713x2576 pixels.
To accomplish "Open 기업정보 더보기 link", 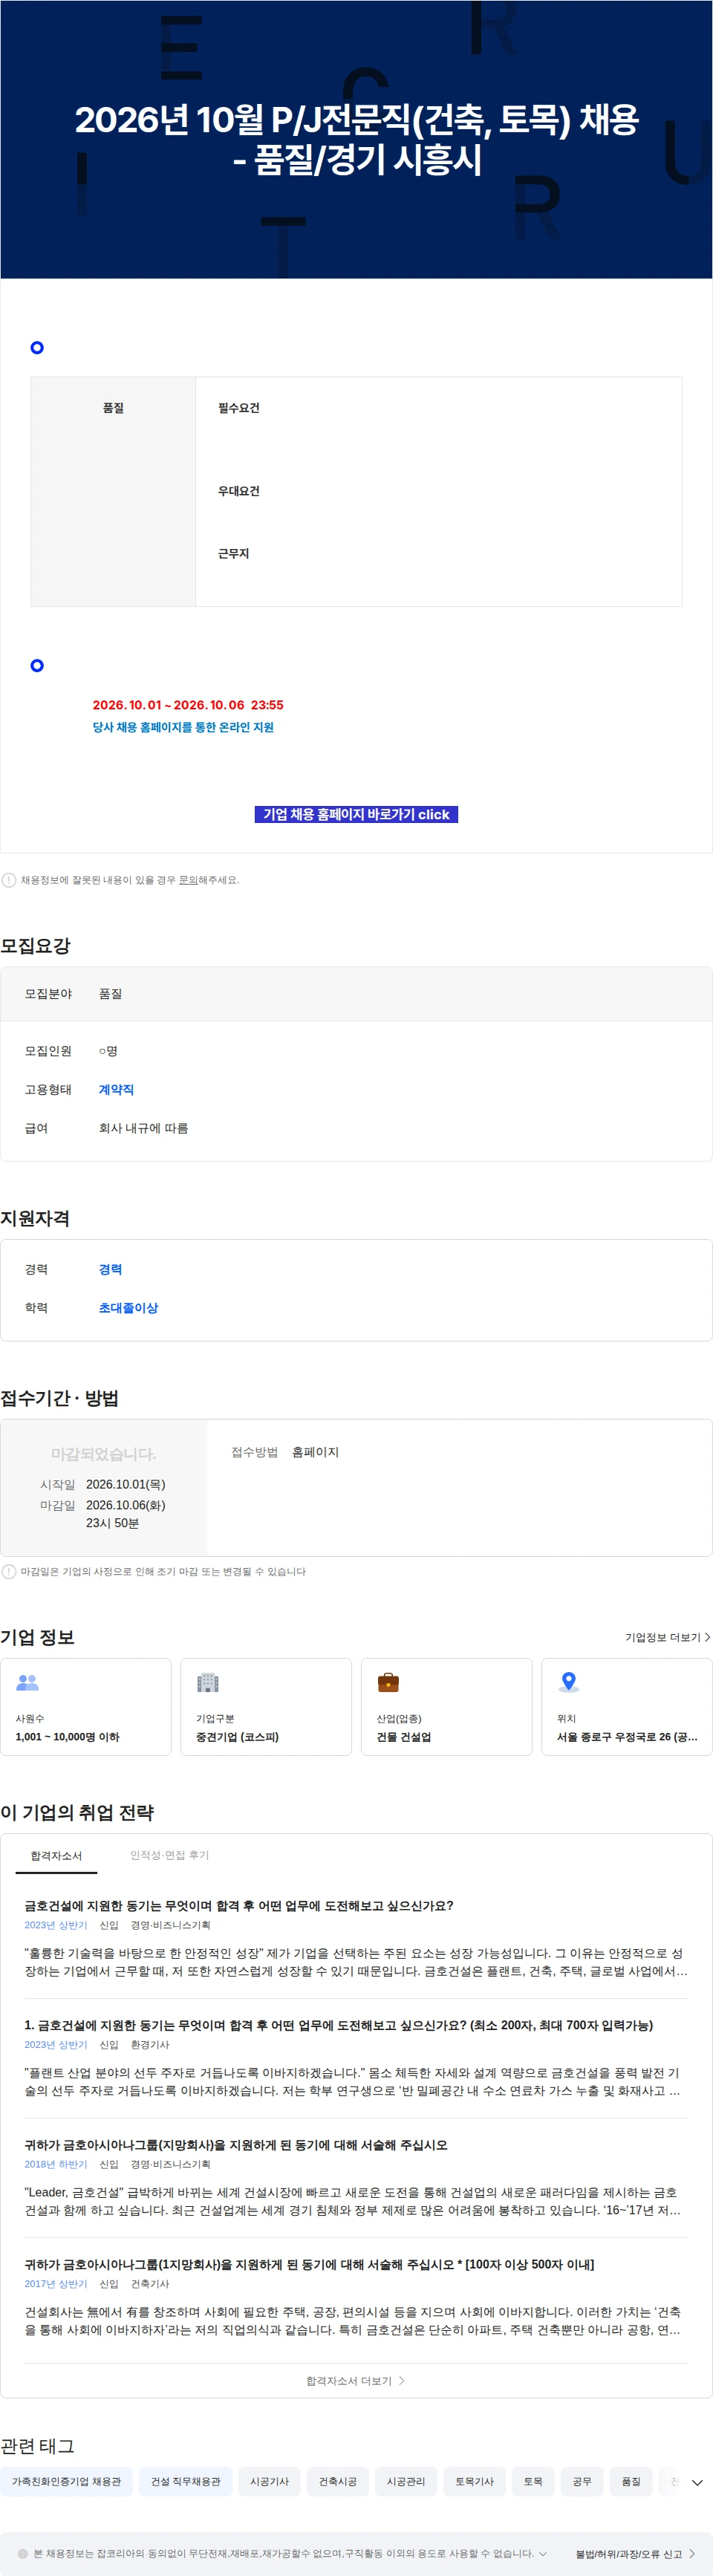I will pyautogui.click(x=667, y=1637).
